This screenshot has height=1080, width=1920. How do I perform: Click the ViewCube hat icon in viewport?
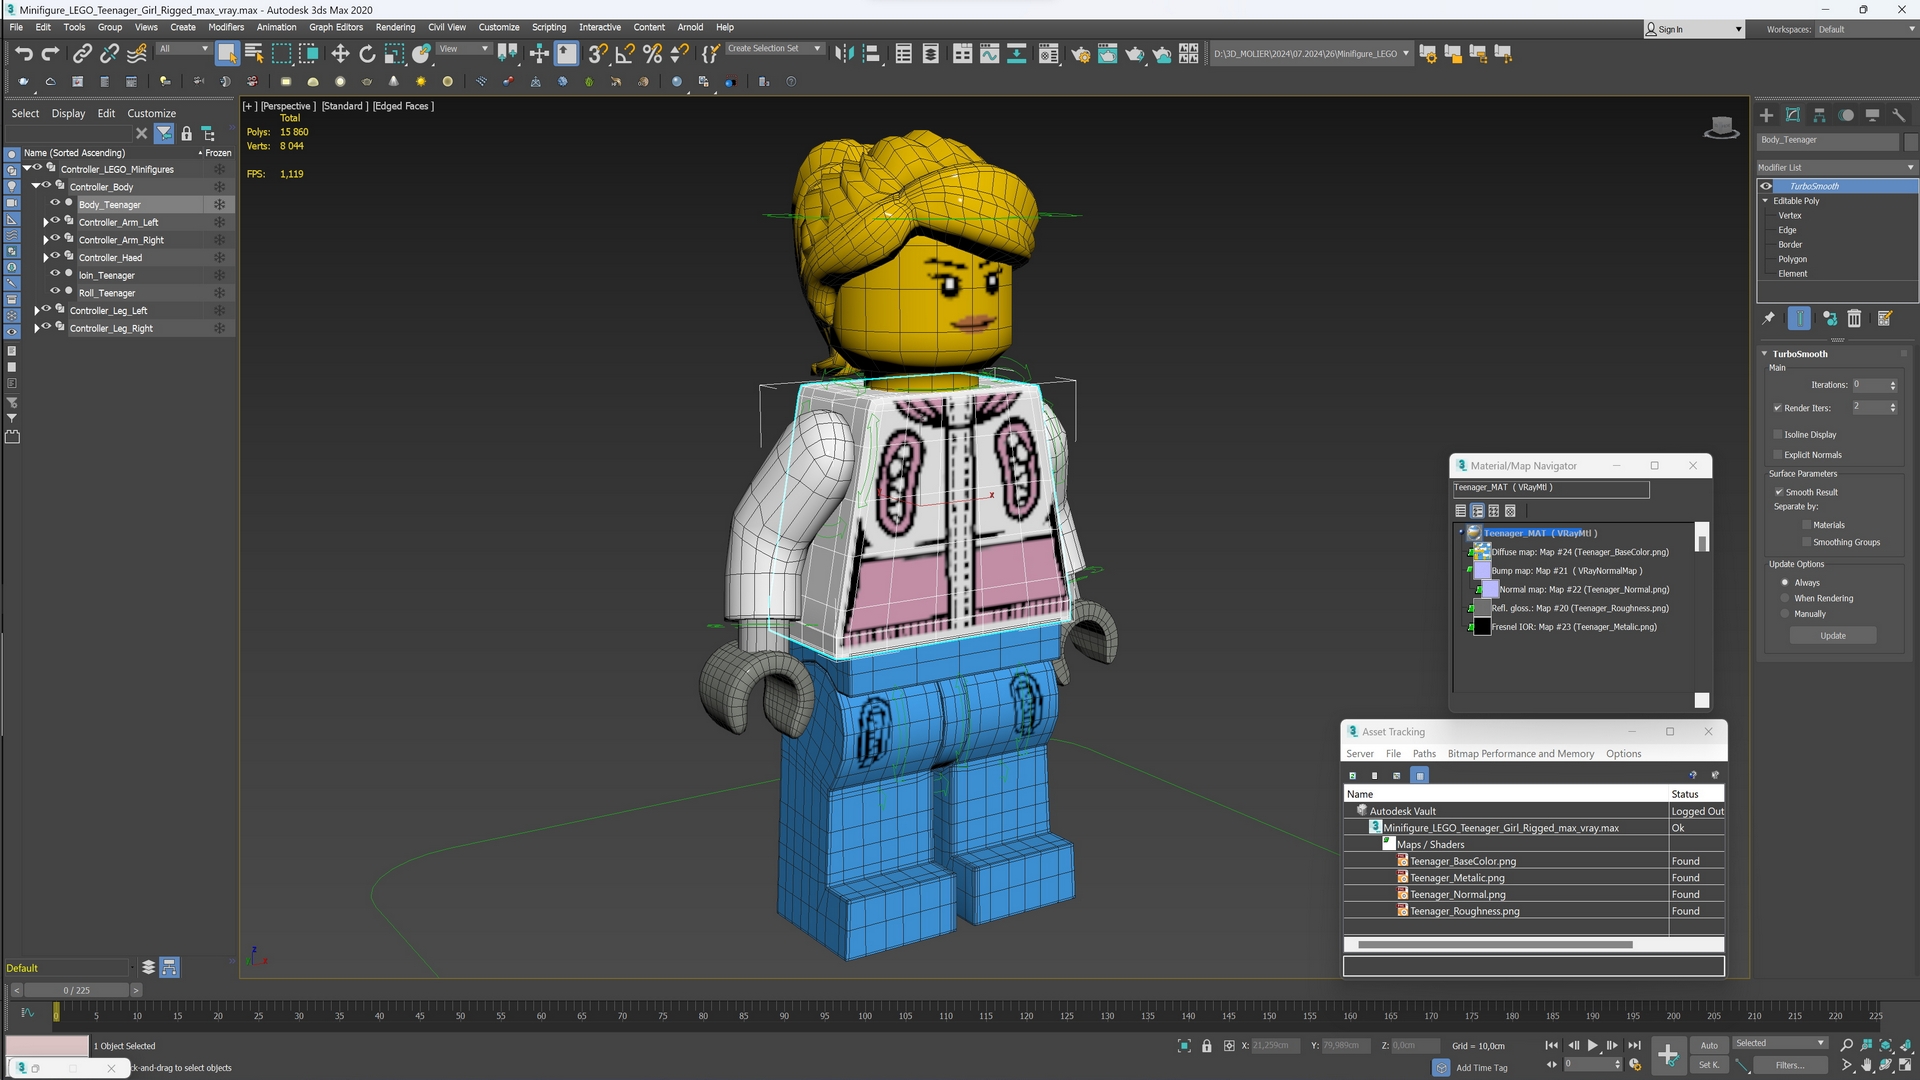point(1721,127)
